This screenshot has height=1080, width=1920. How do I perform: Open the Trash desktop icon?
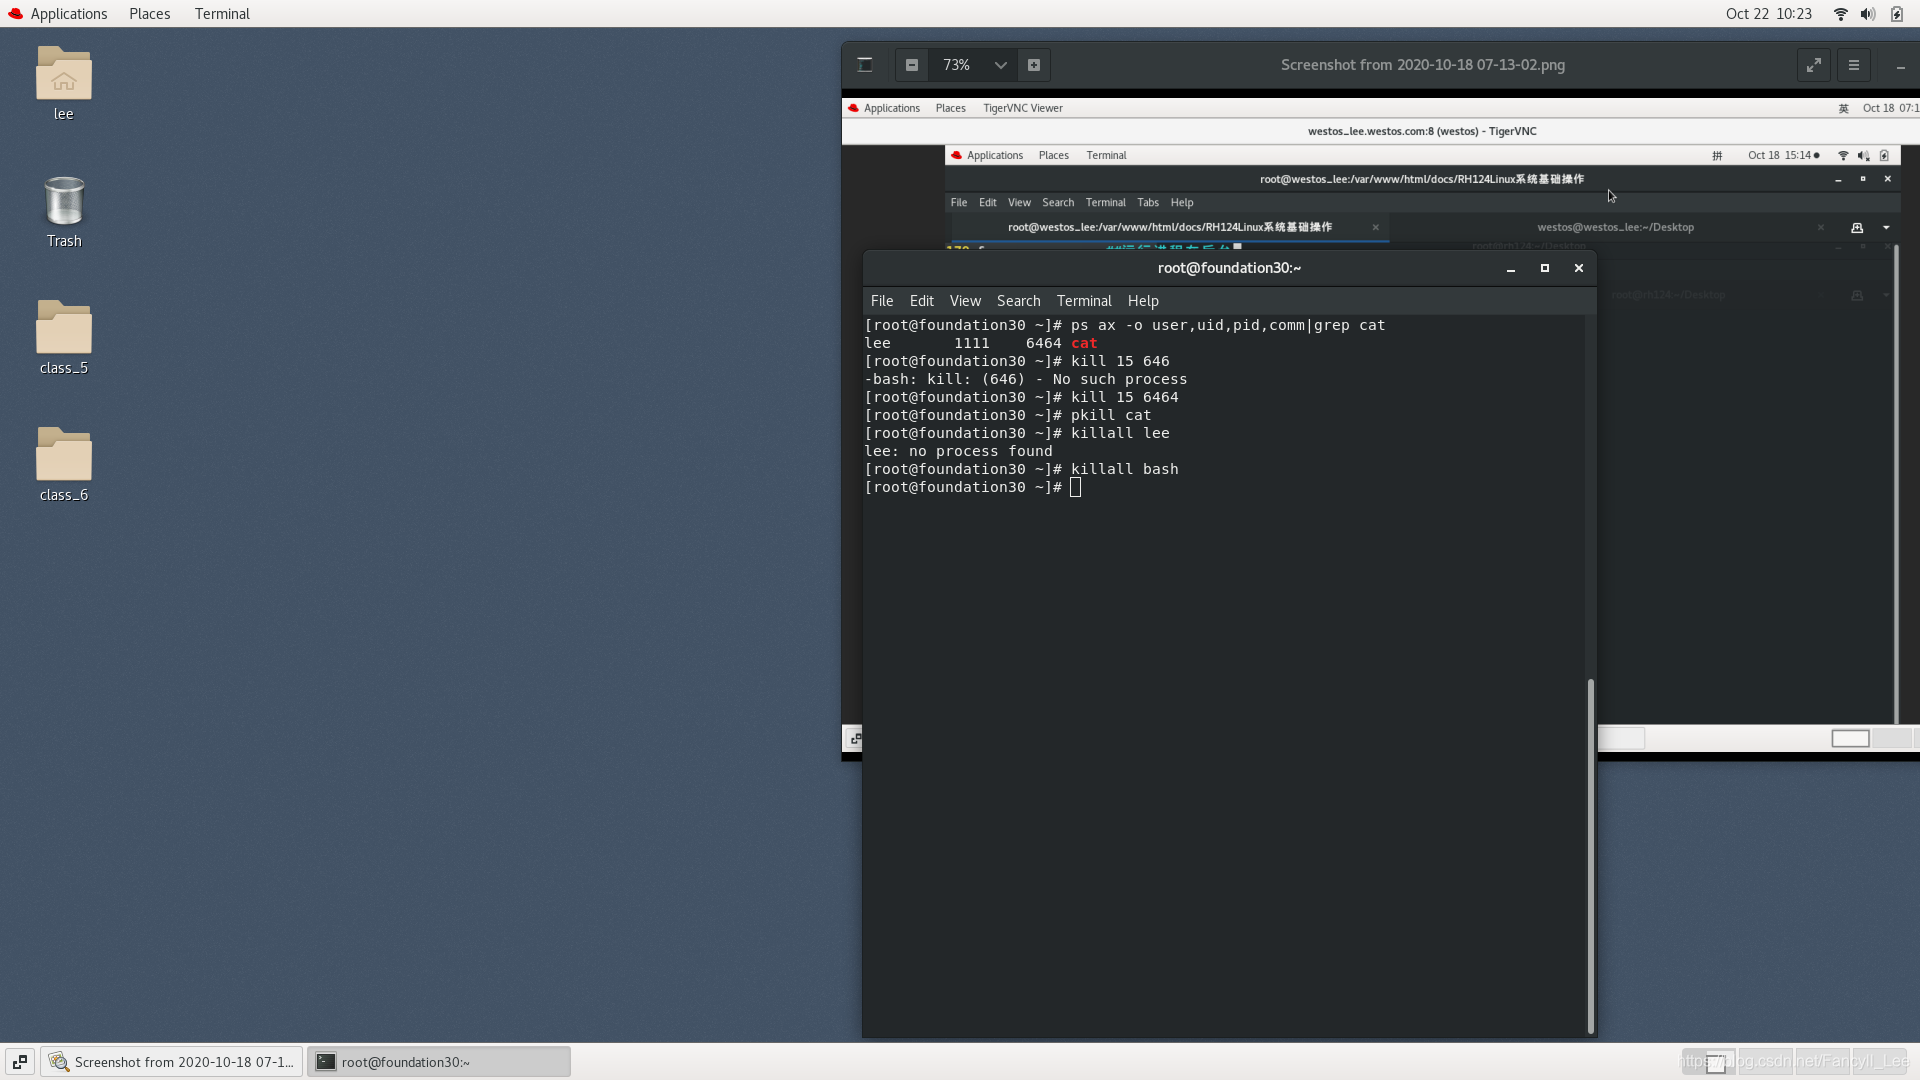pyautogui.click(x=64, y=203)
